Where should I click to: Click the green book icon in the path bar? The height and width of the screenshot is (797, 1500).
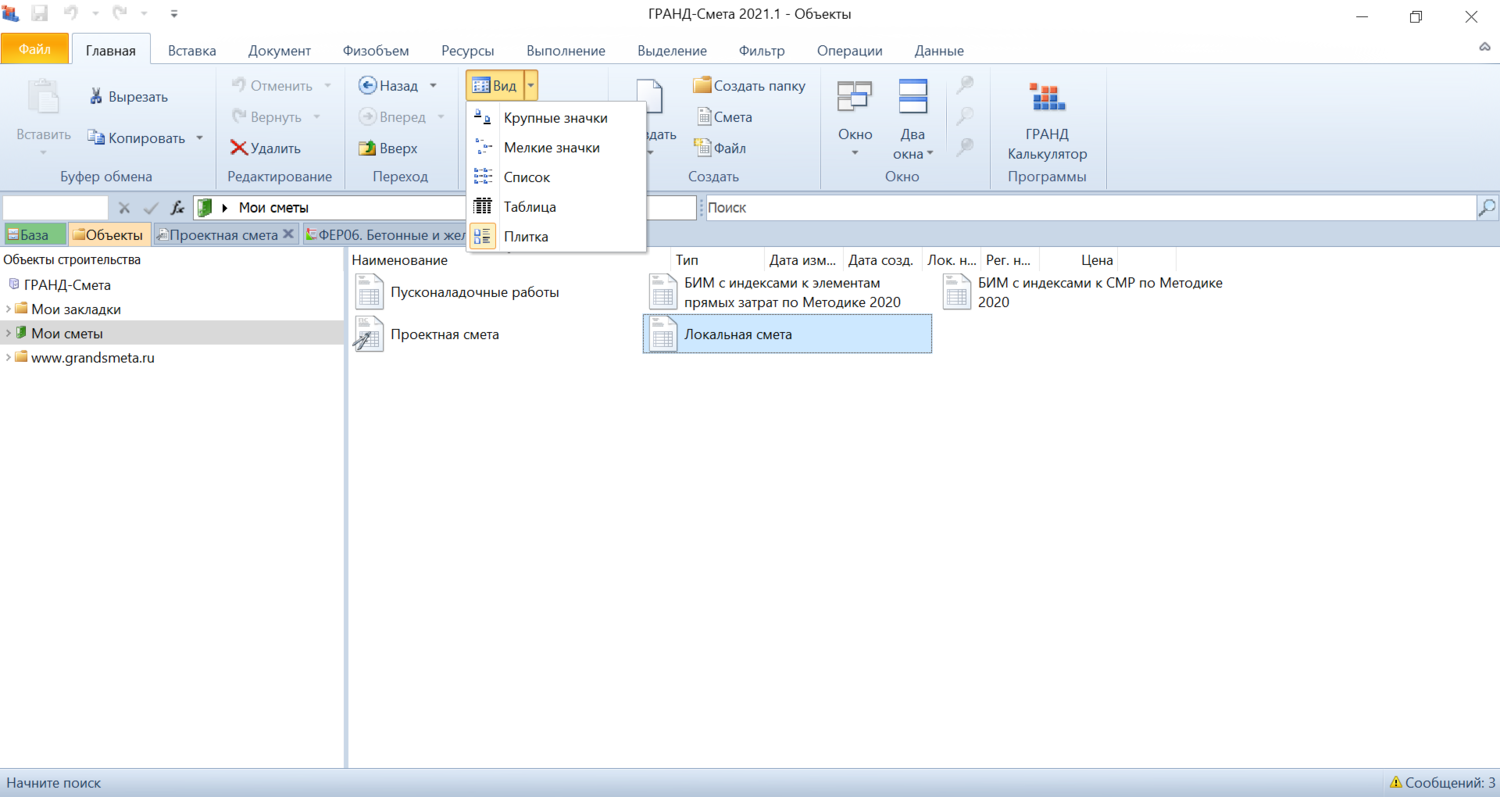[x=204, y=208]
